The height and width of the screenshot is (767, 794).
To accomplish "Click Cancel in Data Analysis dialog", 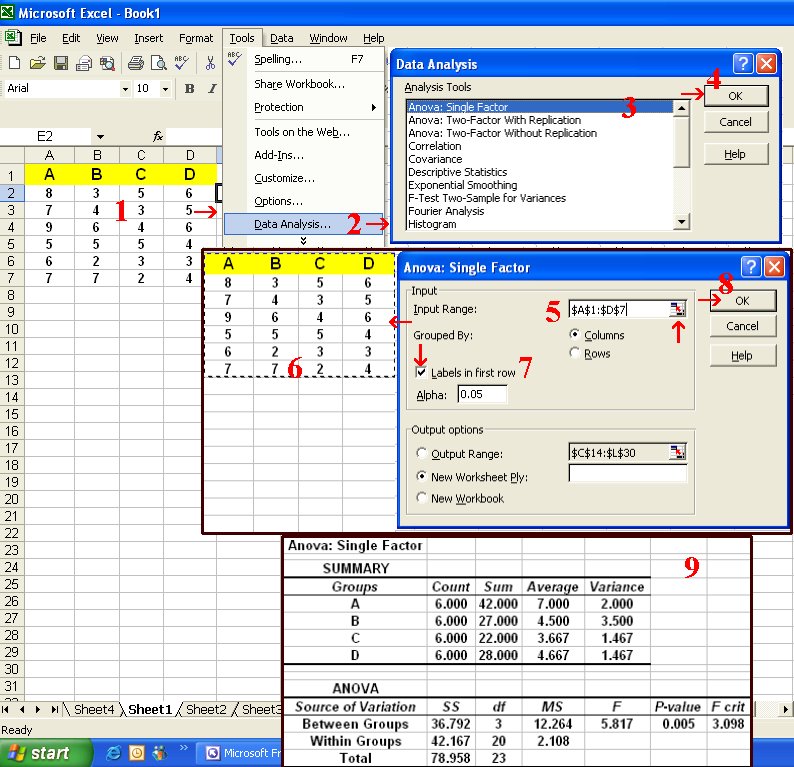I will pyautogui.click(x=736, y=122).
